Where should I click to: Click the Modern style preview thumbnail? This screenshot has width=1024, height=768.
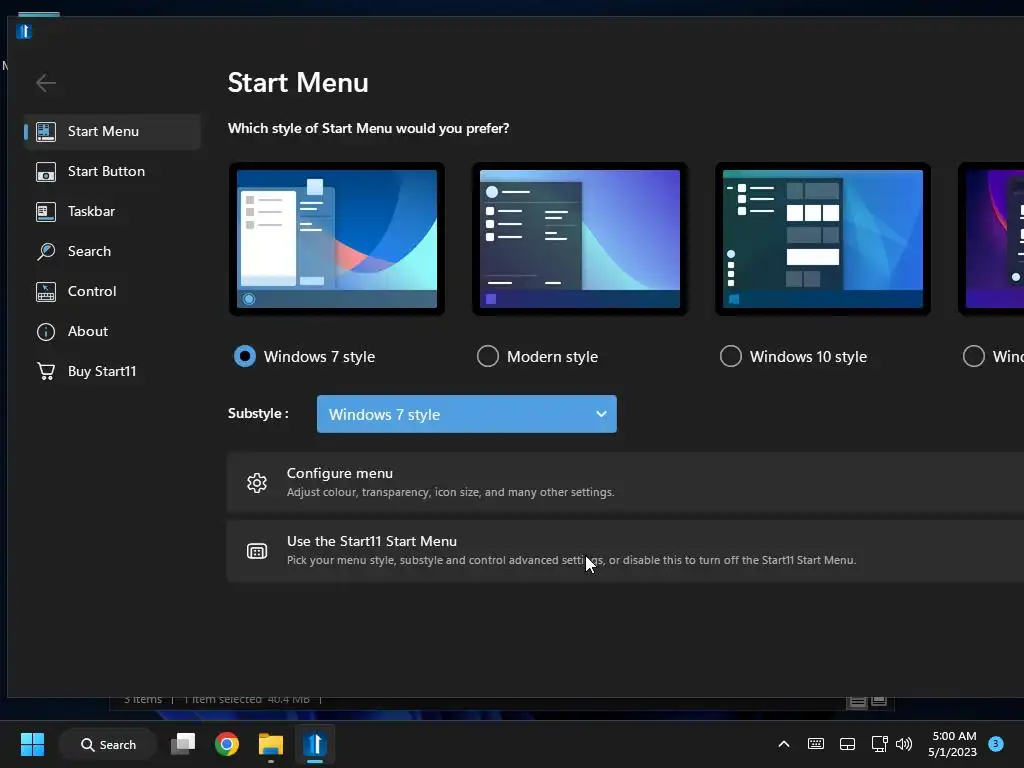pos(580,239)
